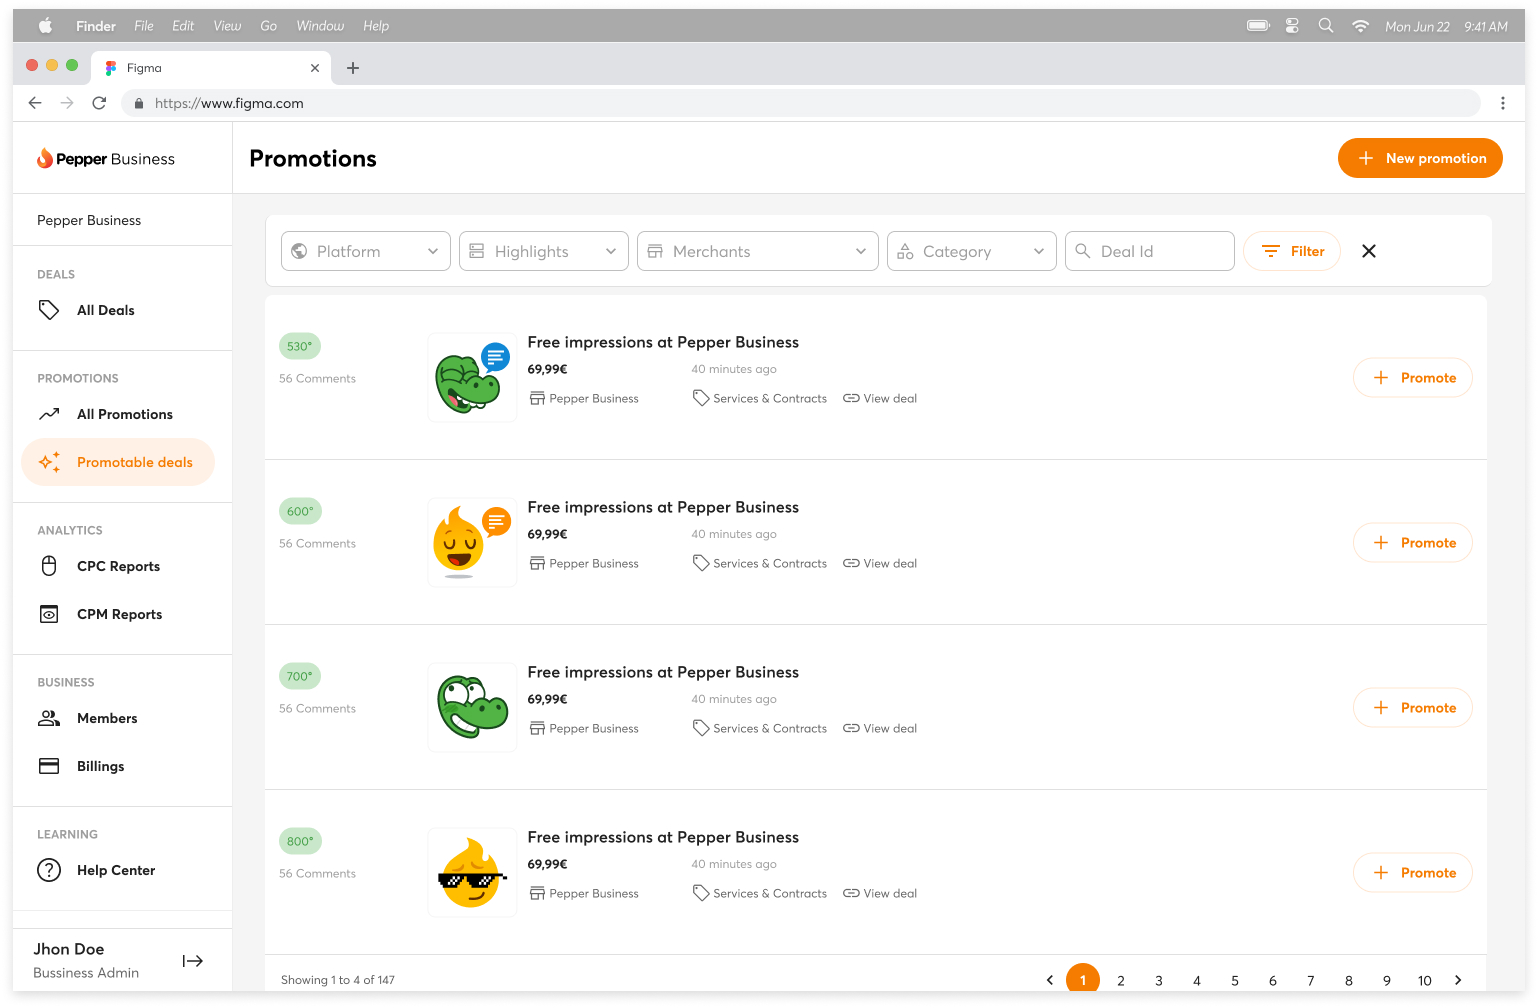Click the browser address bar
The width and height of the screenshot is (1538, 1008).
click(800, 103)
